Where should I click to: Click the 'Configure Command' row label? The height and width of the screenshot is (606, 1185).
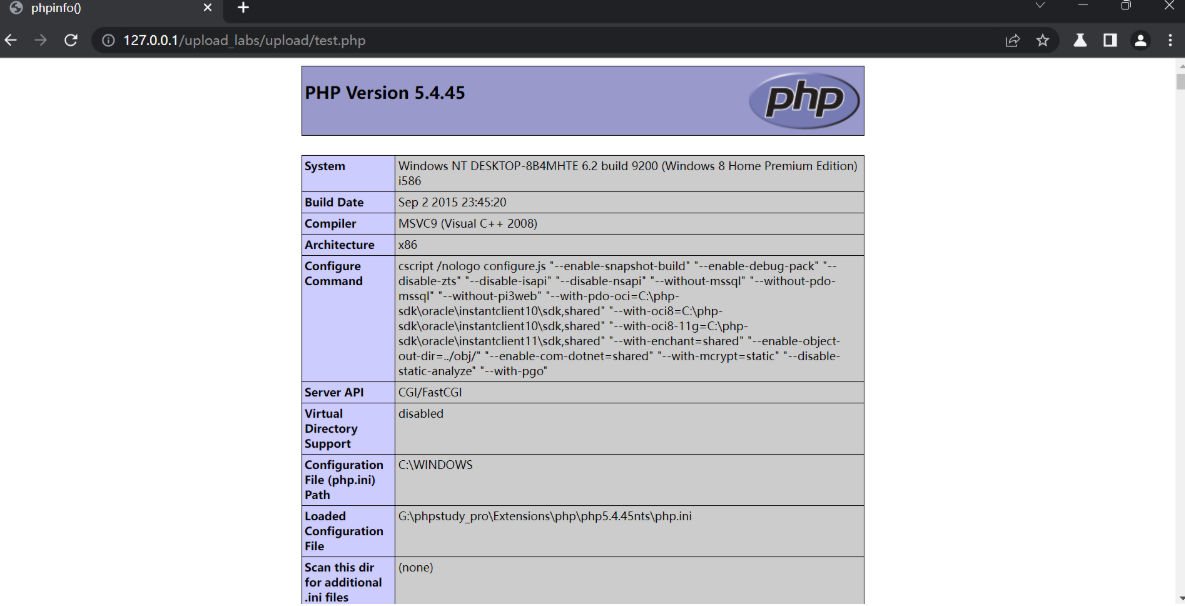(x=333, y=274)
